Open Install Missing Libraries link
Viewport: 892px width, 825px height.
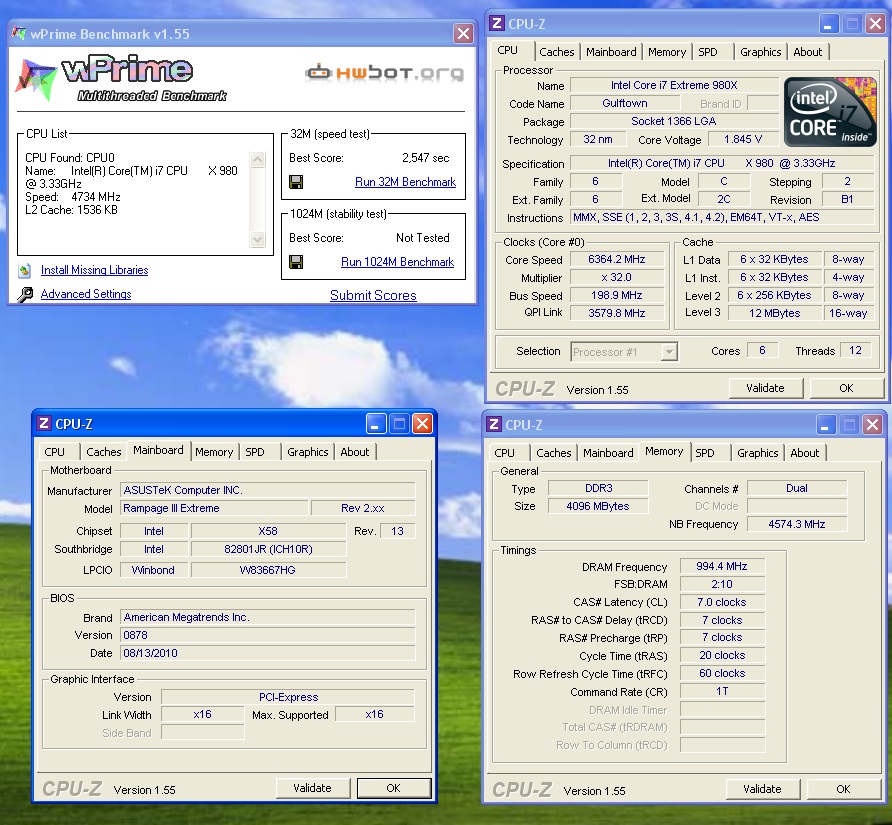pos(94,270)
